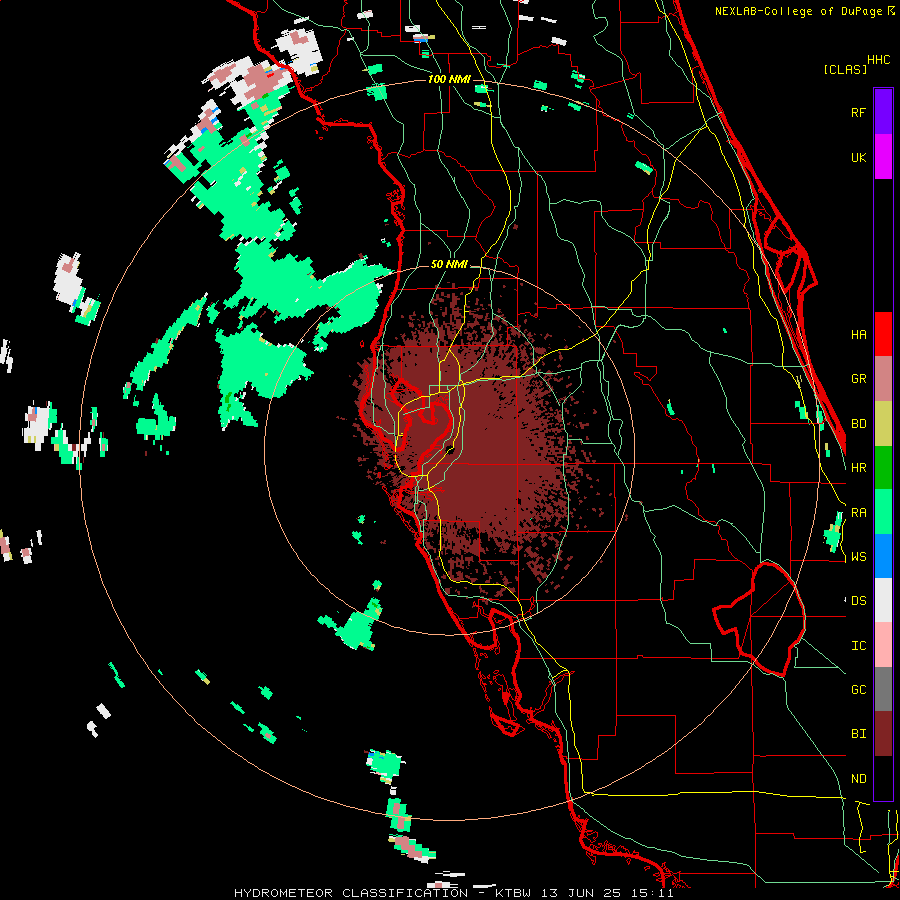The image size is (900, 900).
Task: Click the RF purple legend swatch
Action: pos(883,112)
